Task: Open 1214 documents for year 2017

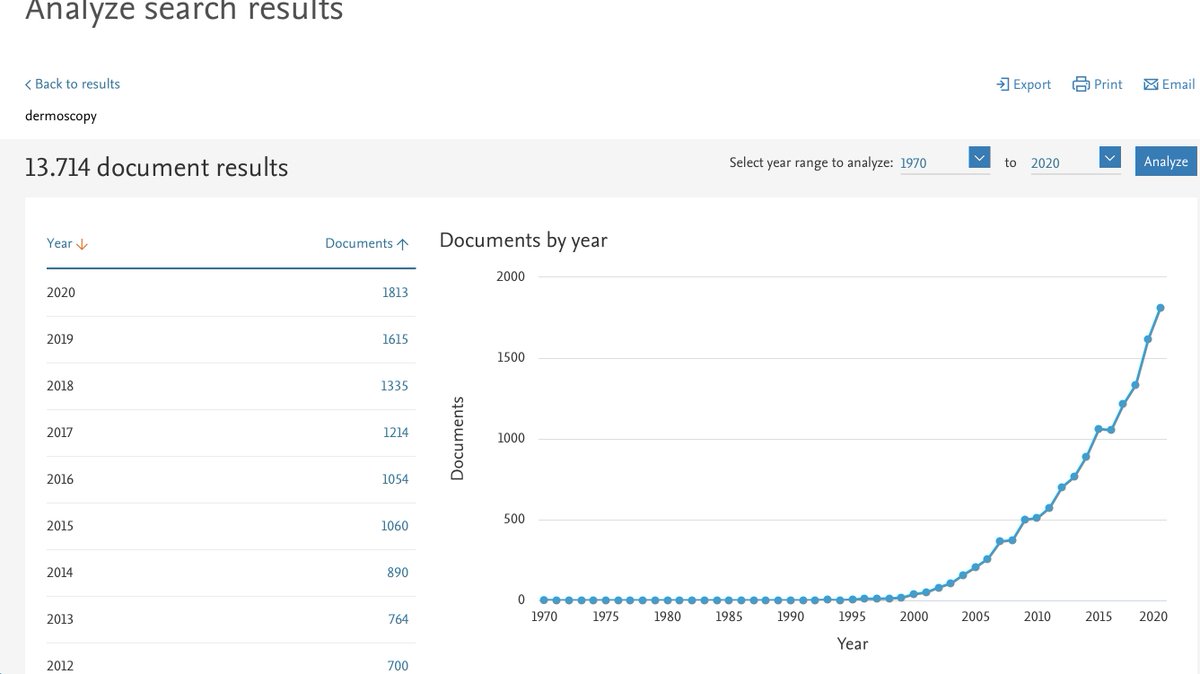Action: click(394, 433)
